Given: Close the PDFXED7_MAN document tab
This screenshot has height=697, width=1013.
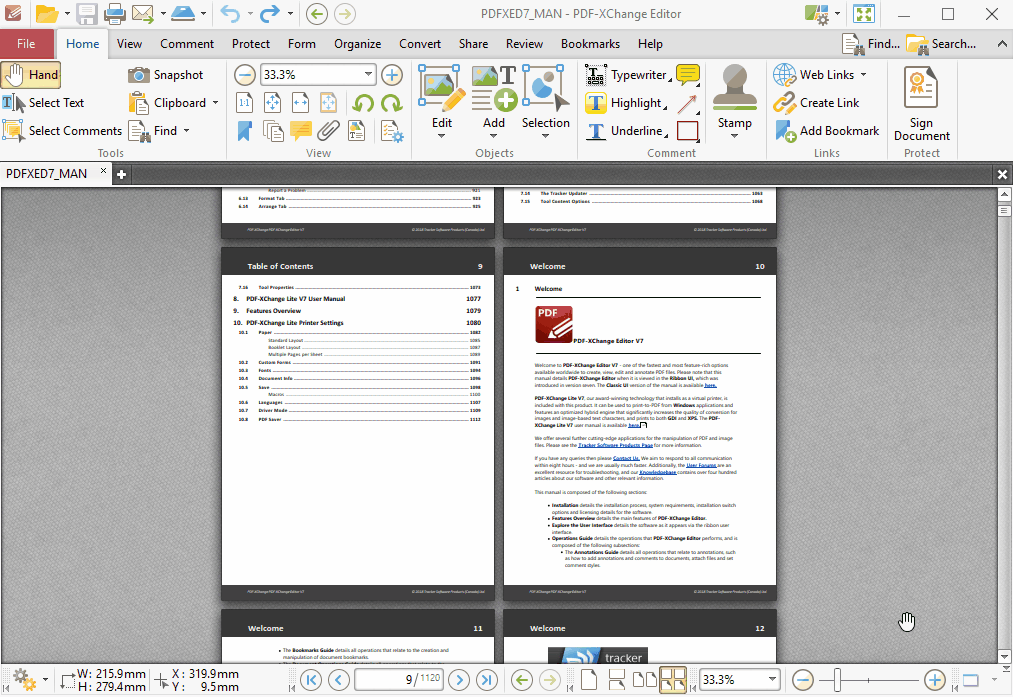Looking at the screenshot, I should point(103,171).
